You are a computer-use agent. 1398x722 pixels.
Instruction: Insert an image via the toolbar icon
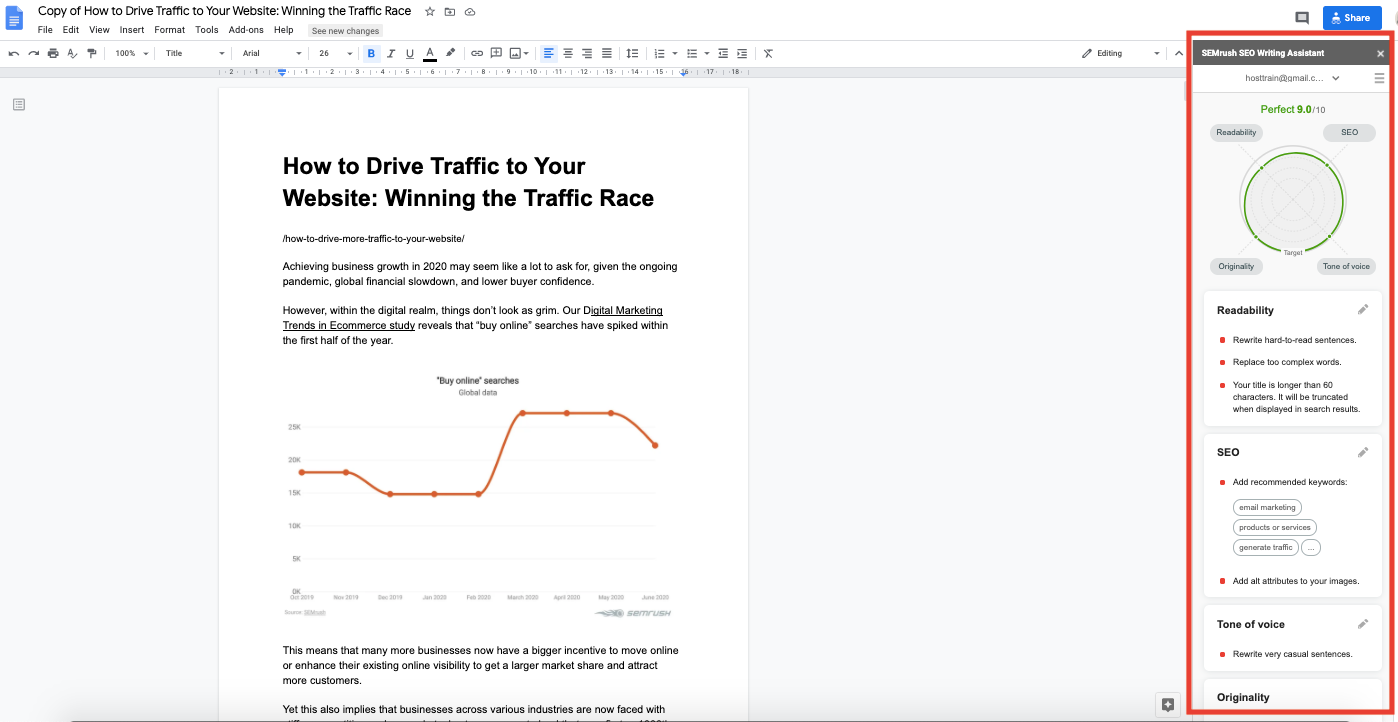tap(514, 53)
